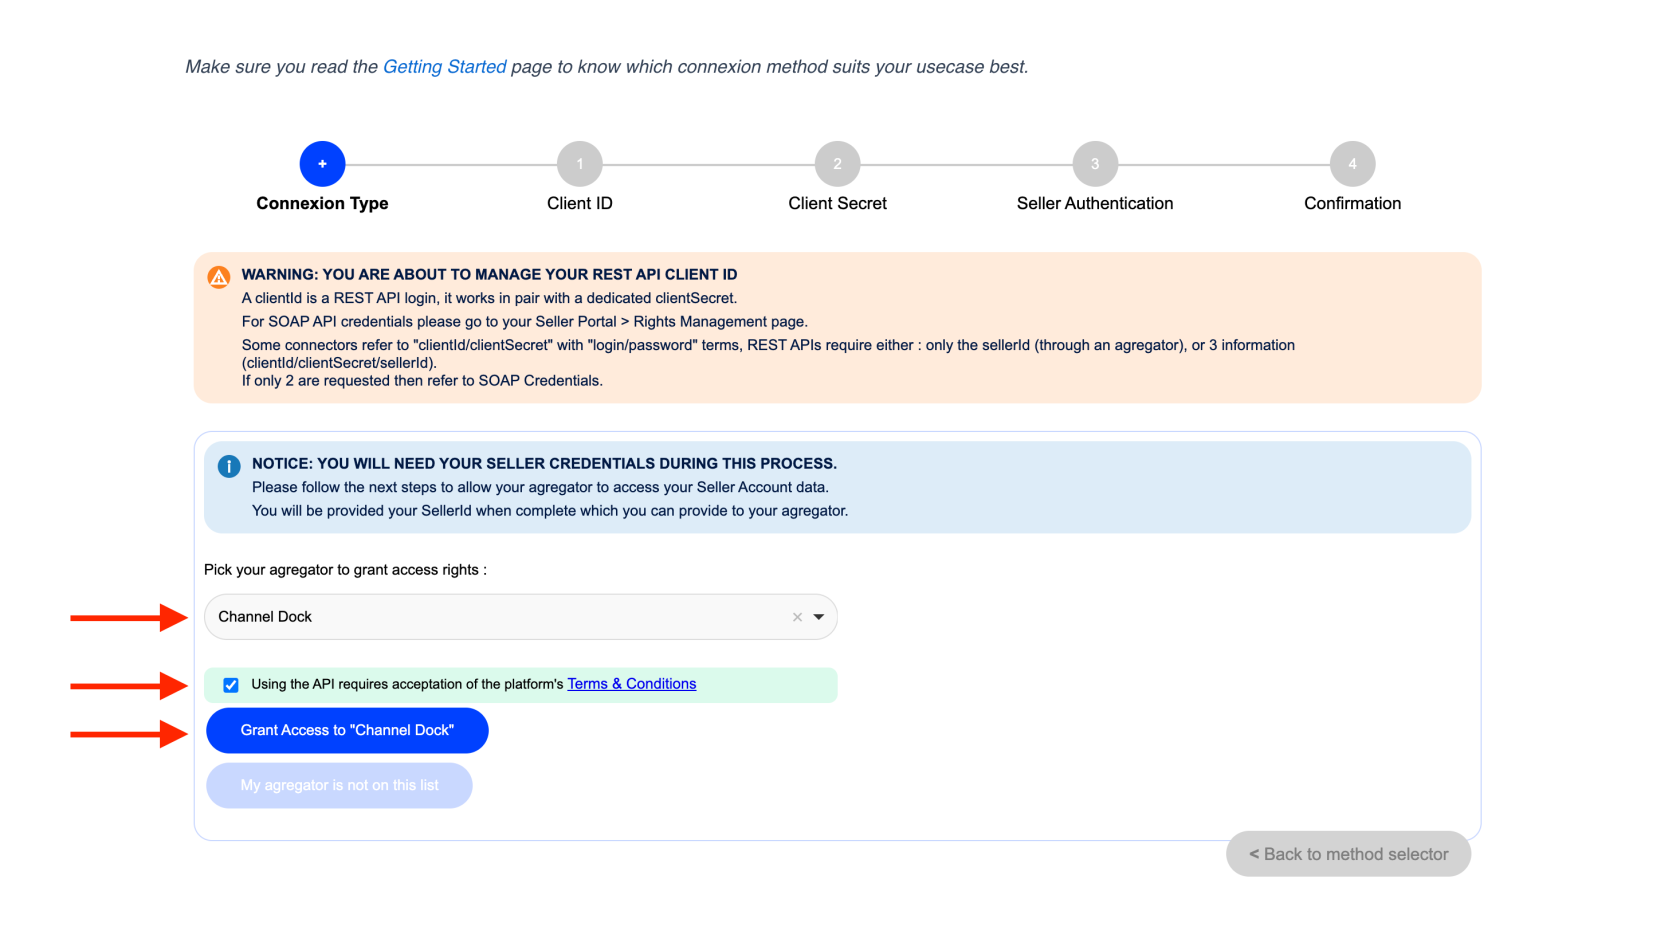Expand the agregator dropdown arrow
This screenshot has width=1680, height=950.
pyautogui.click(x=819, y=617)
